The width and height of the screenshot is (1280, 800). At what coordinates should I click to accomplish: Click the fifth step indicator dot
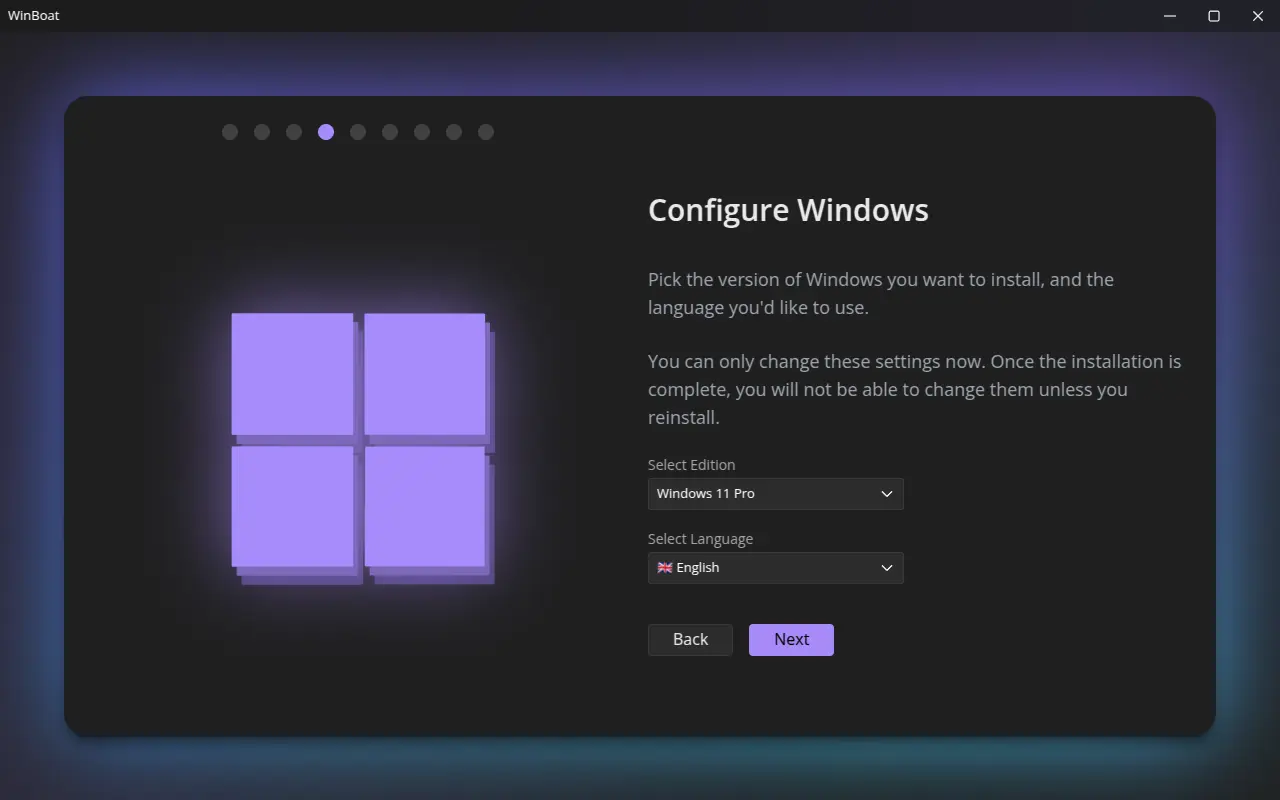pos(357,131)
